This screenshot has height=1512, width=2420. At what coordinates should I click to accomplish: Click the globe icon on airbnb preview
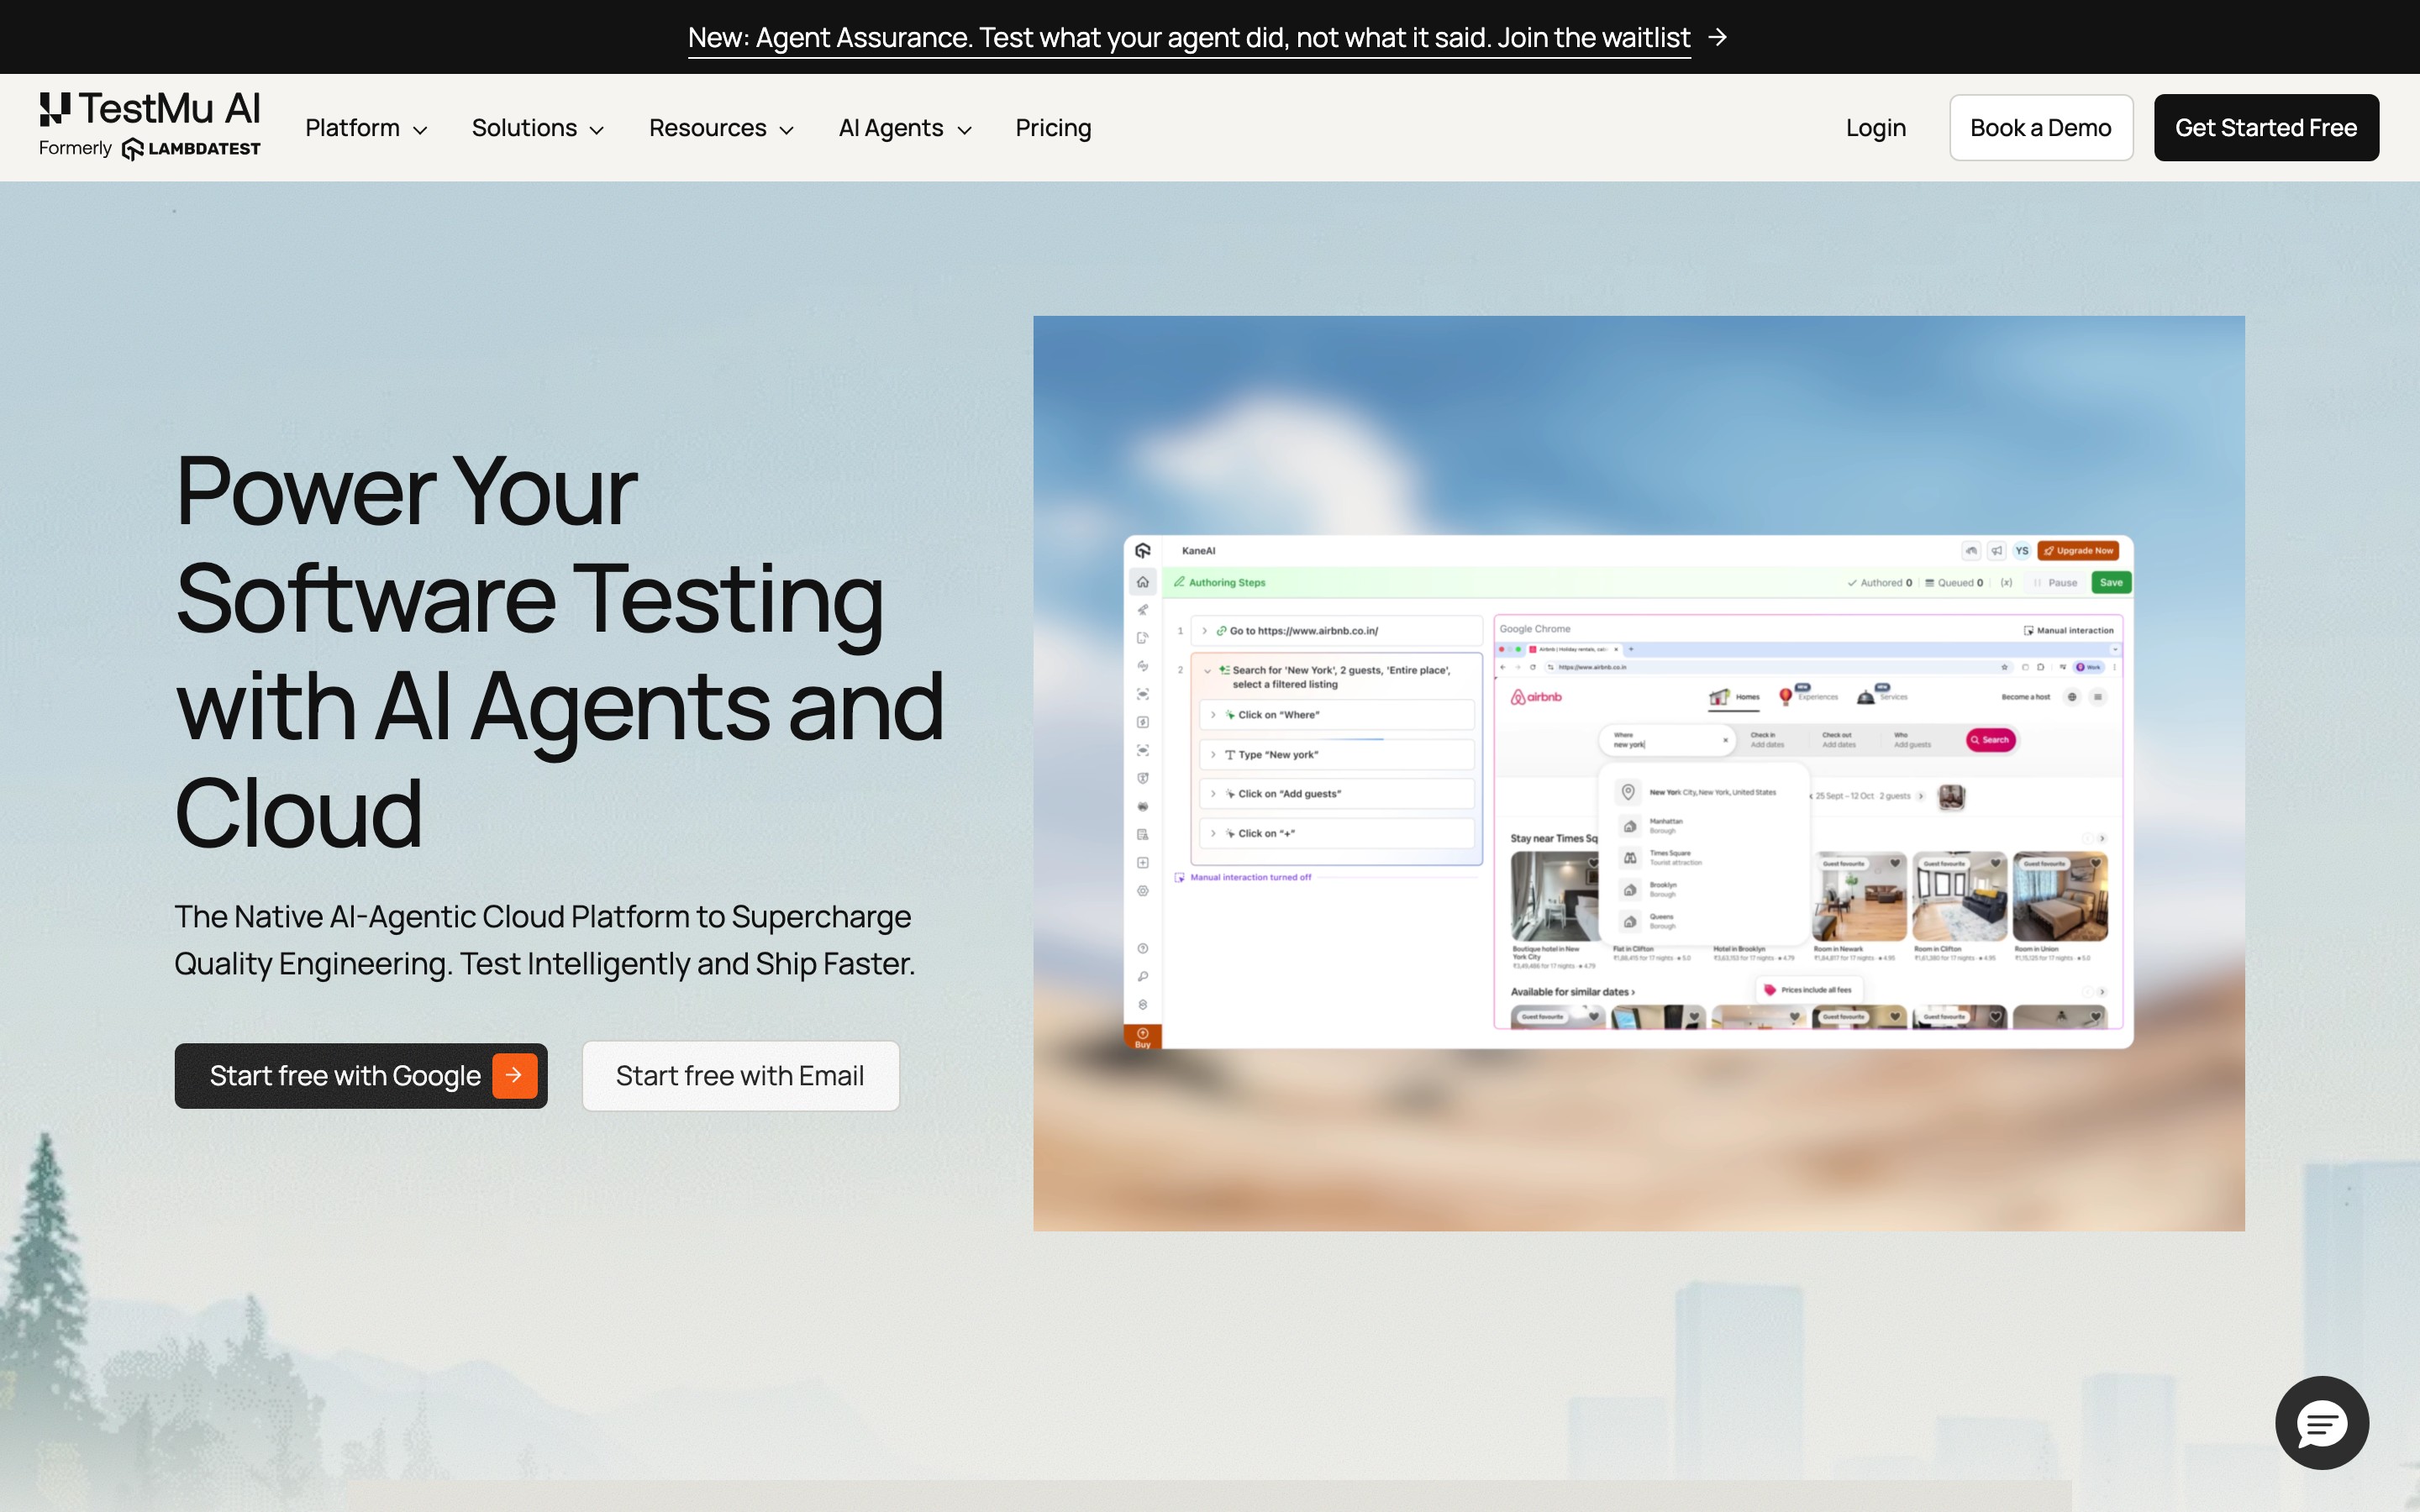[2072, 697]
